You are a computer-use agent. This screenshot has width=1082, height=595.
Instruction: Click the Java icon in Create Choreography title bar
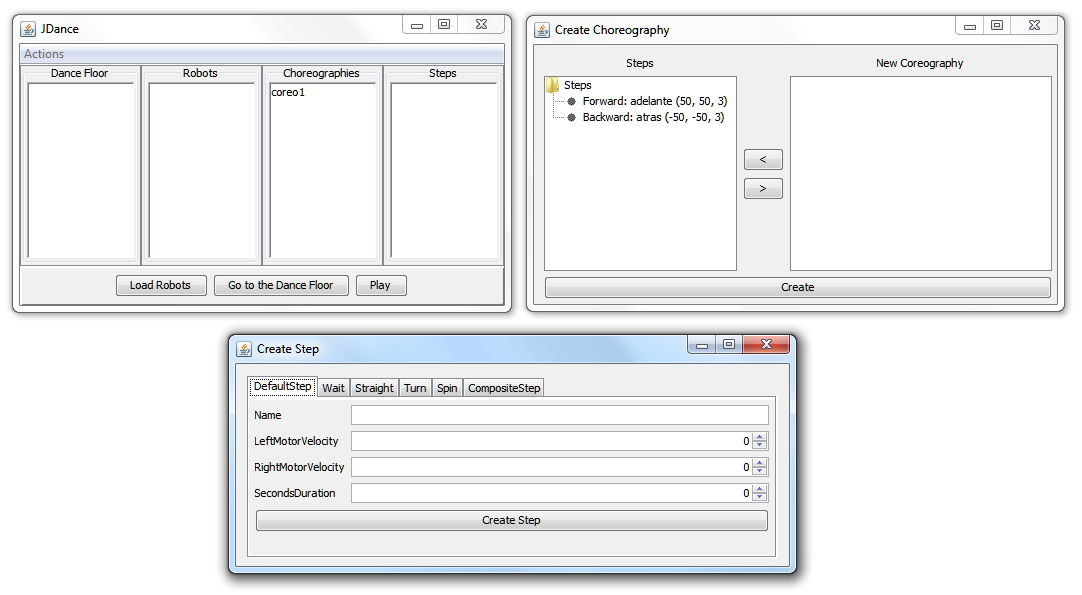[542, 30]
